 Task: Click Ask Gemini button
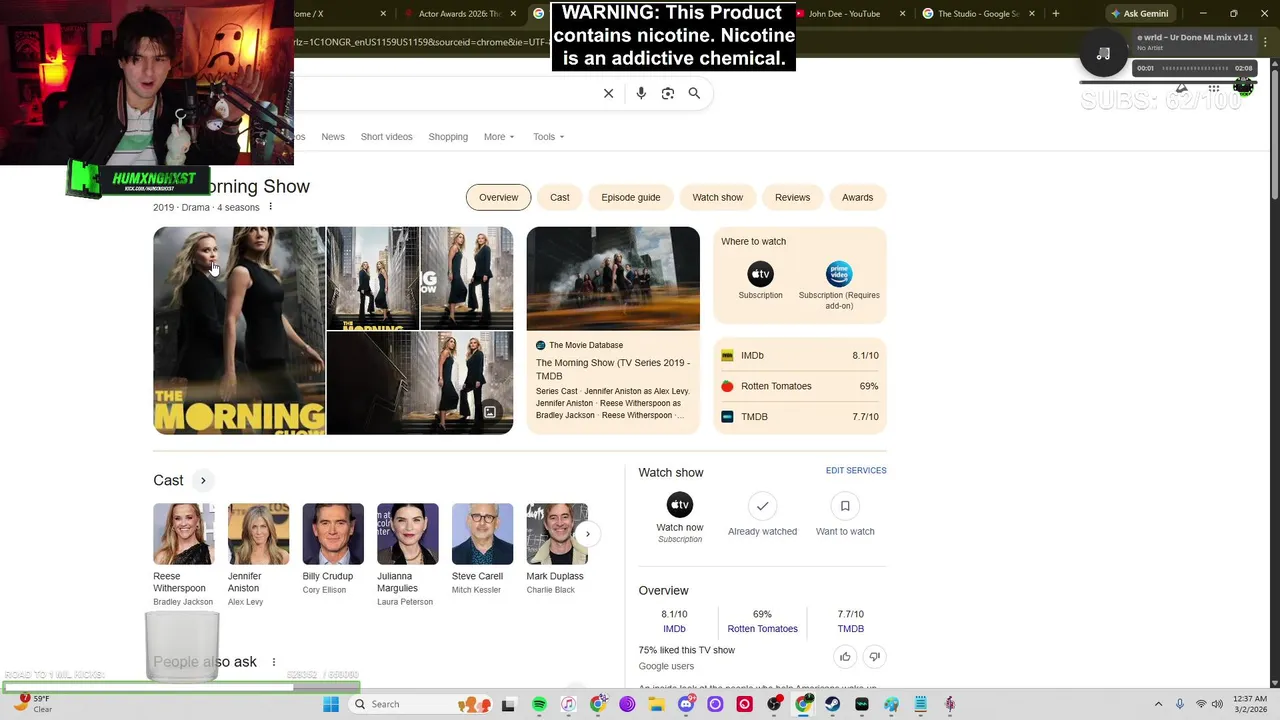pos(1139,14)
